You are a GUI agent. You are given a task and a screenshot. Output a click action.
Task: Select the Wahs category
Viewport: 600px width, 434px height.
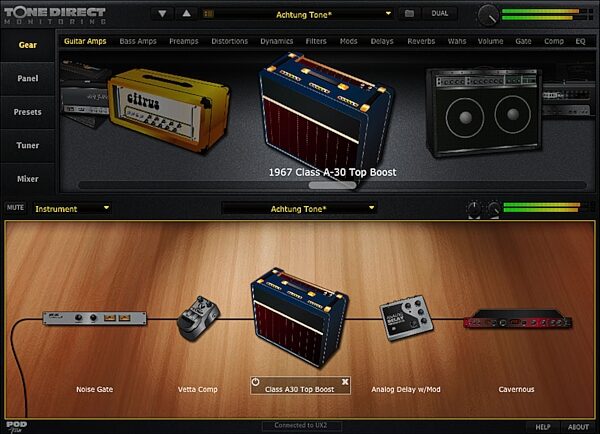(457, 41)
